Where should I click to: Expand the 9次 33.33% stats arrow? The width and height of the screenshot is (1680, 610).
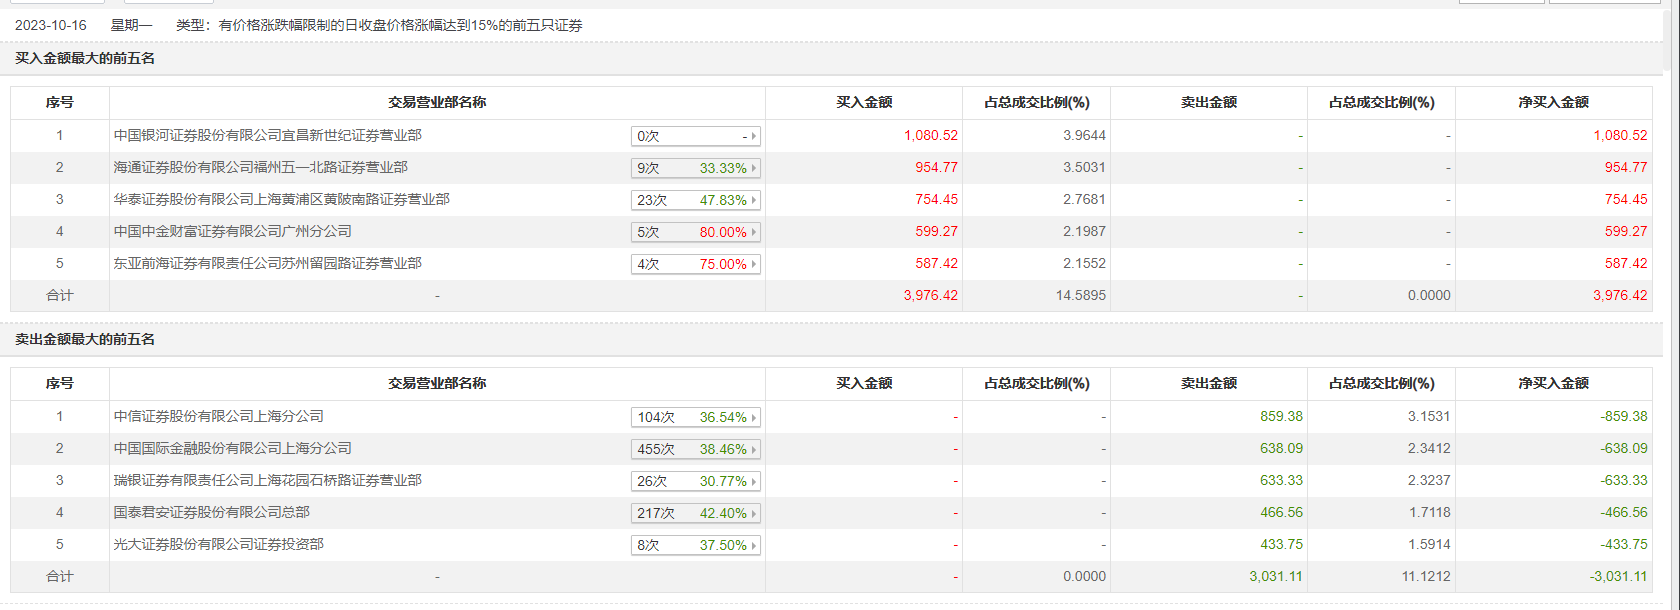tap(753, 168)
